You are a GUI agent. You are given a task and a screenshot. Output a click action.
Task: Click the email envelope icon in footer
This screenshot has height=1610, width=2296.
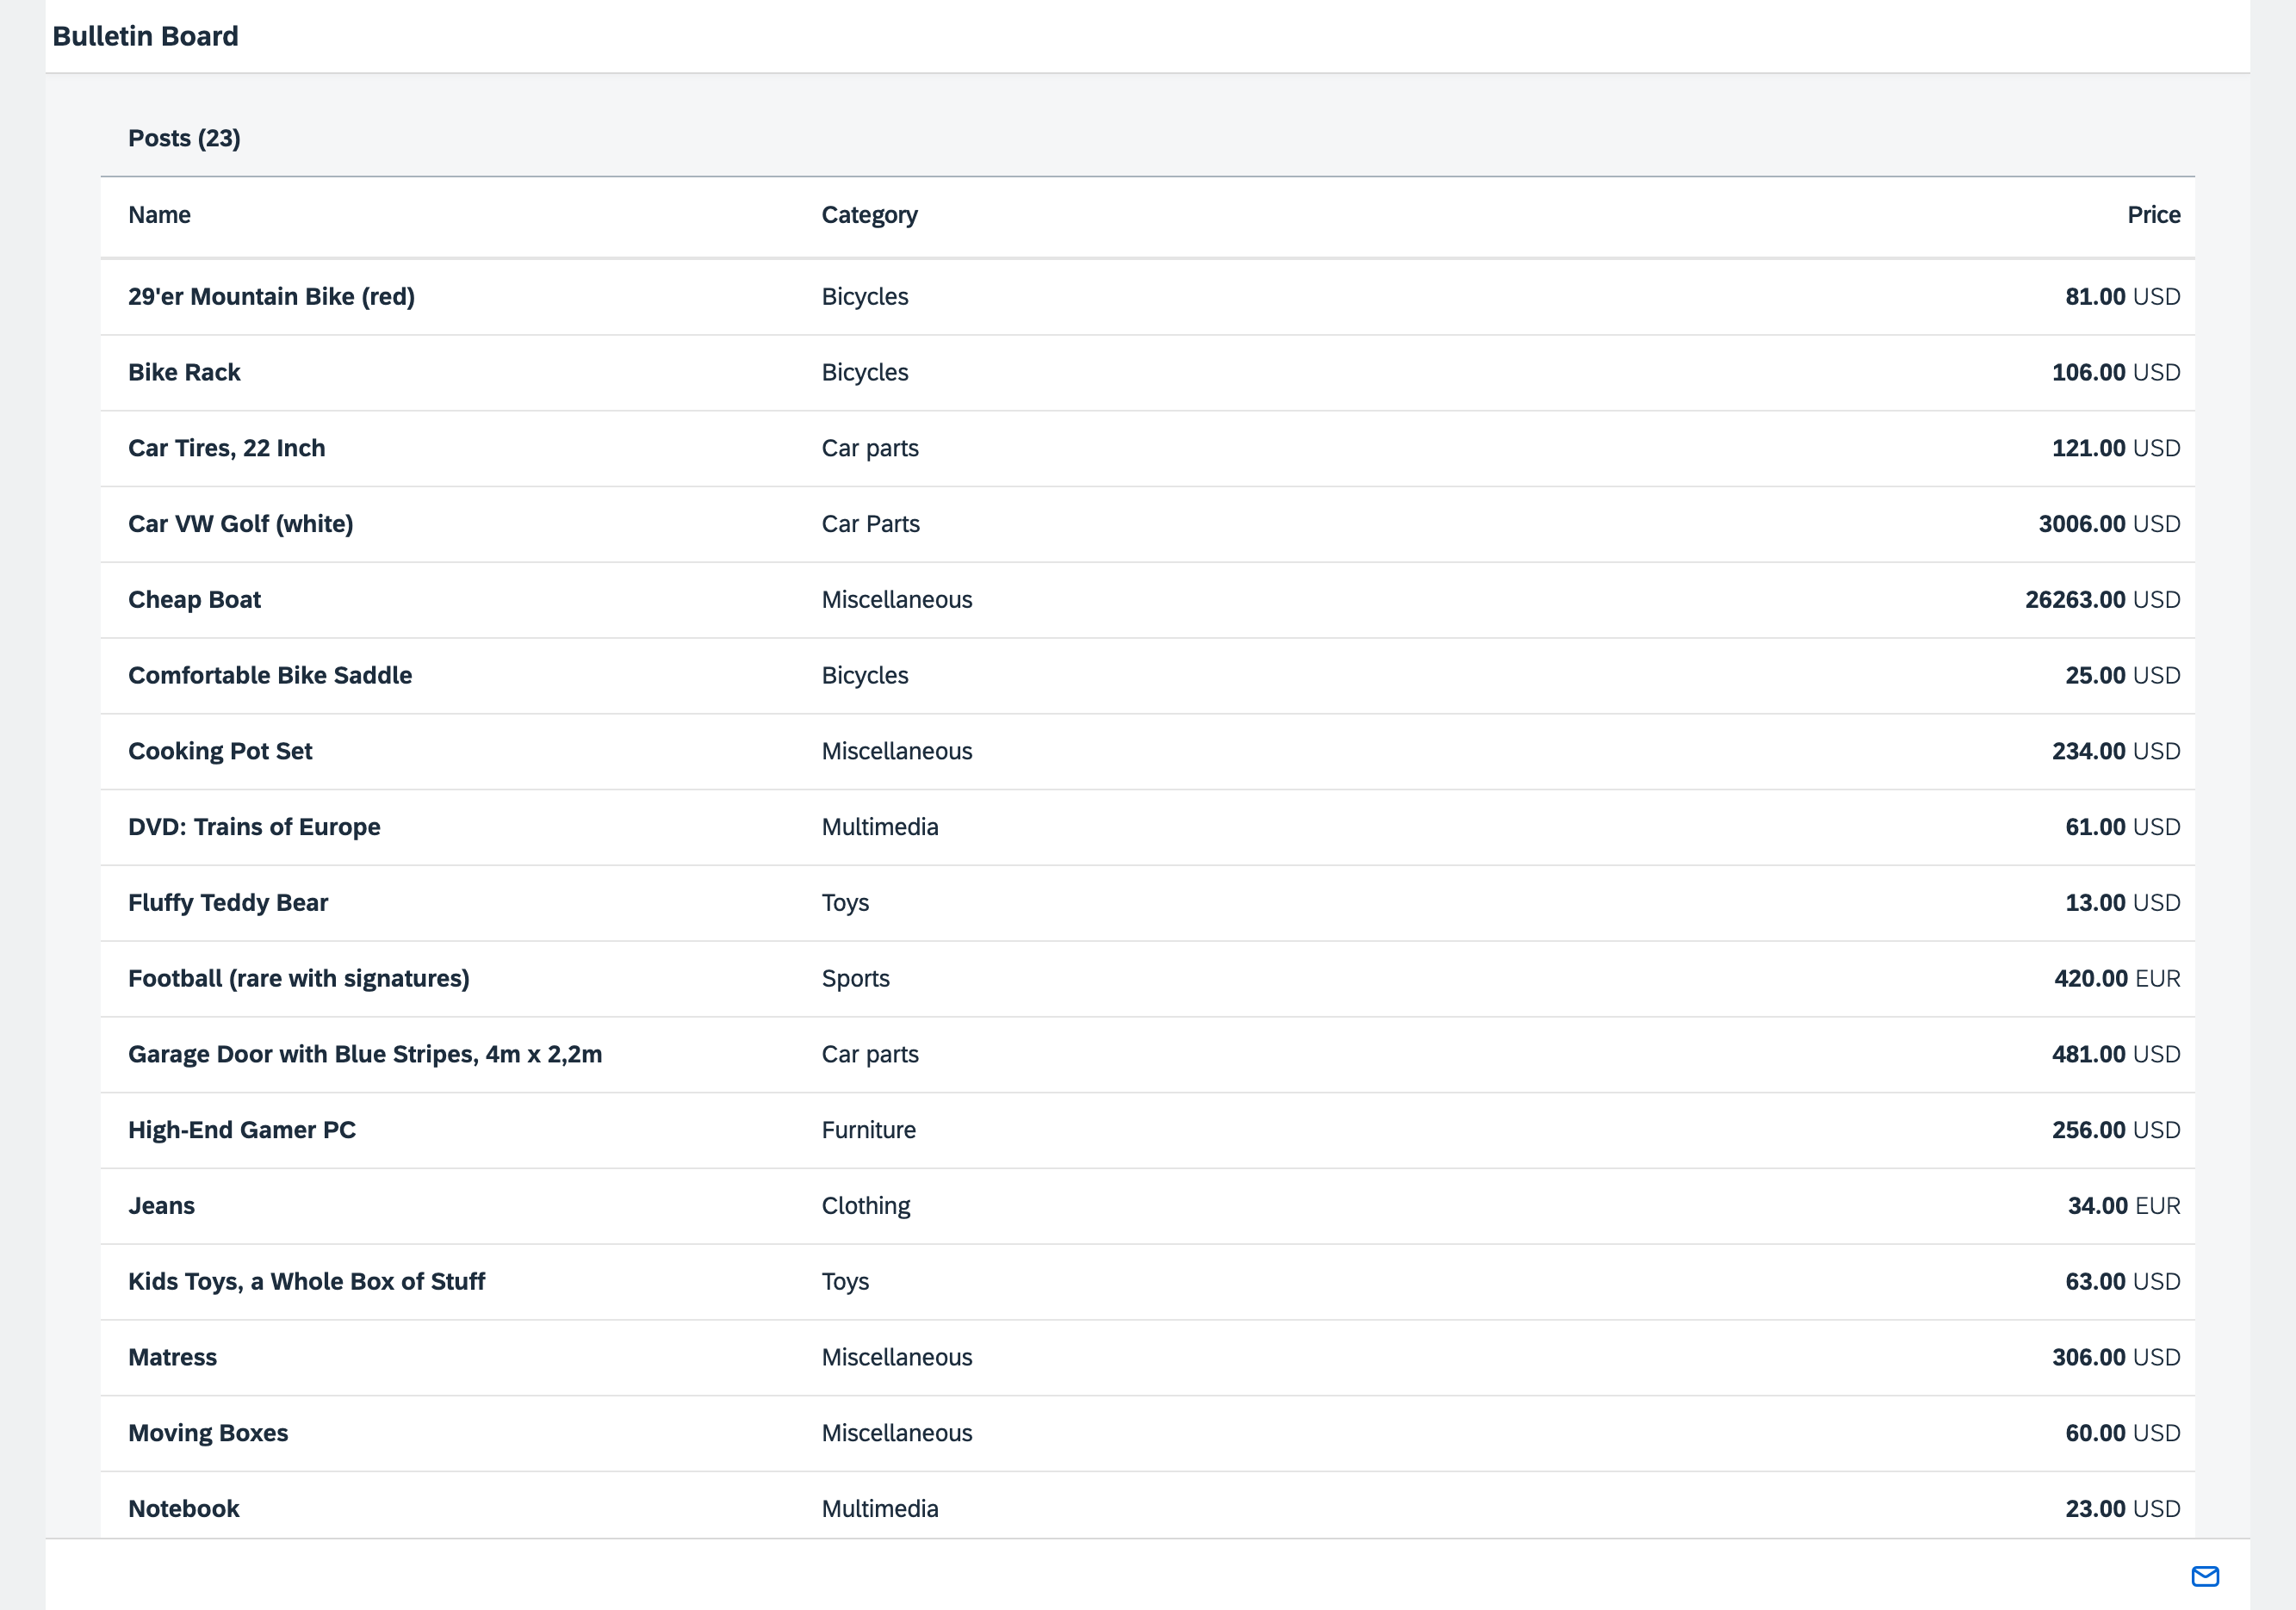tap(2205, 1576)
